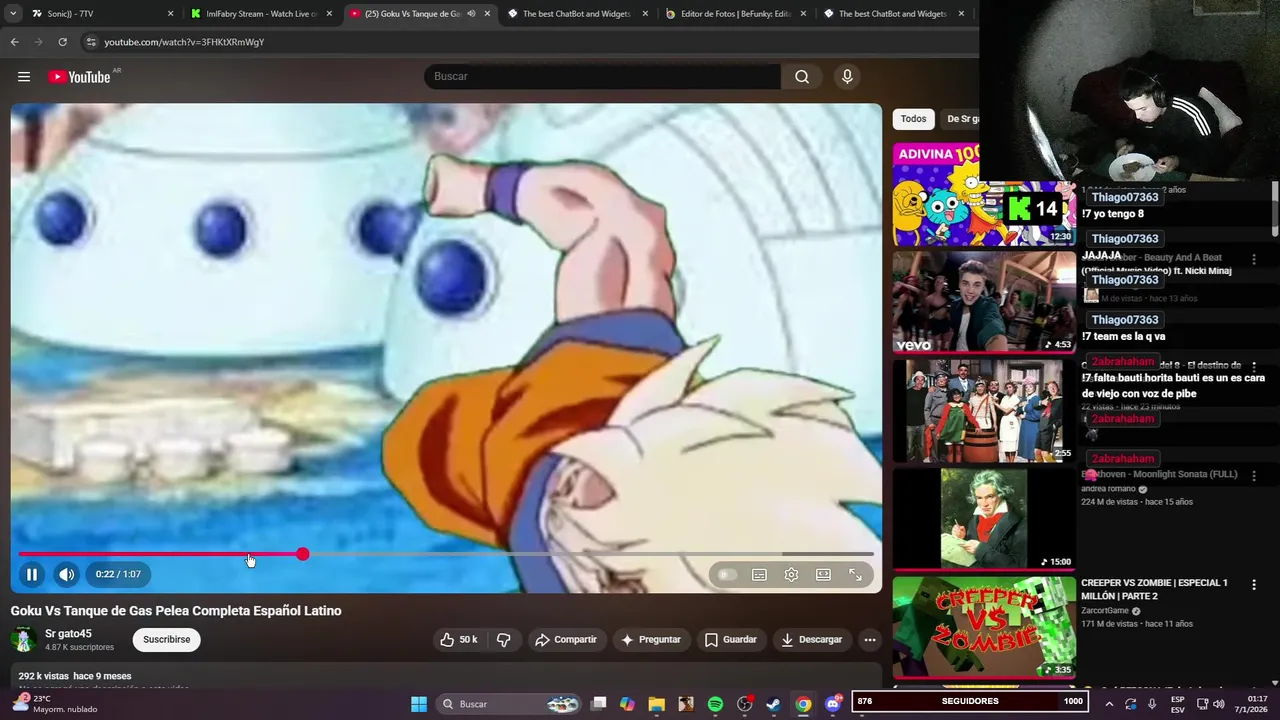Close the Goku Vs Tanque tab

[x=487, y=14]
